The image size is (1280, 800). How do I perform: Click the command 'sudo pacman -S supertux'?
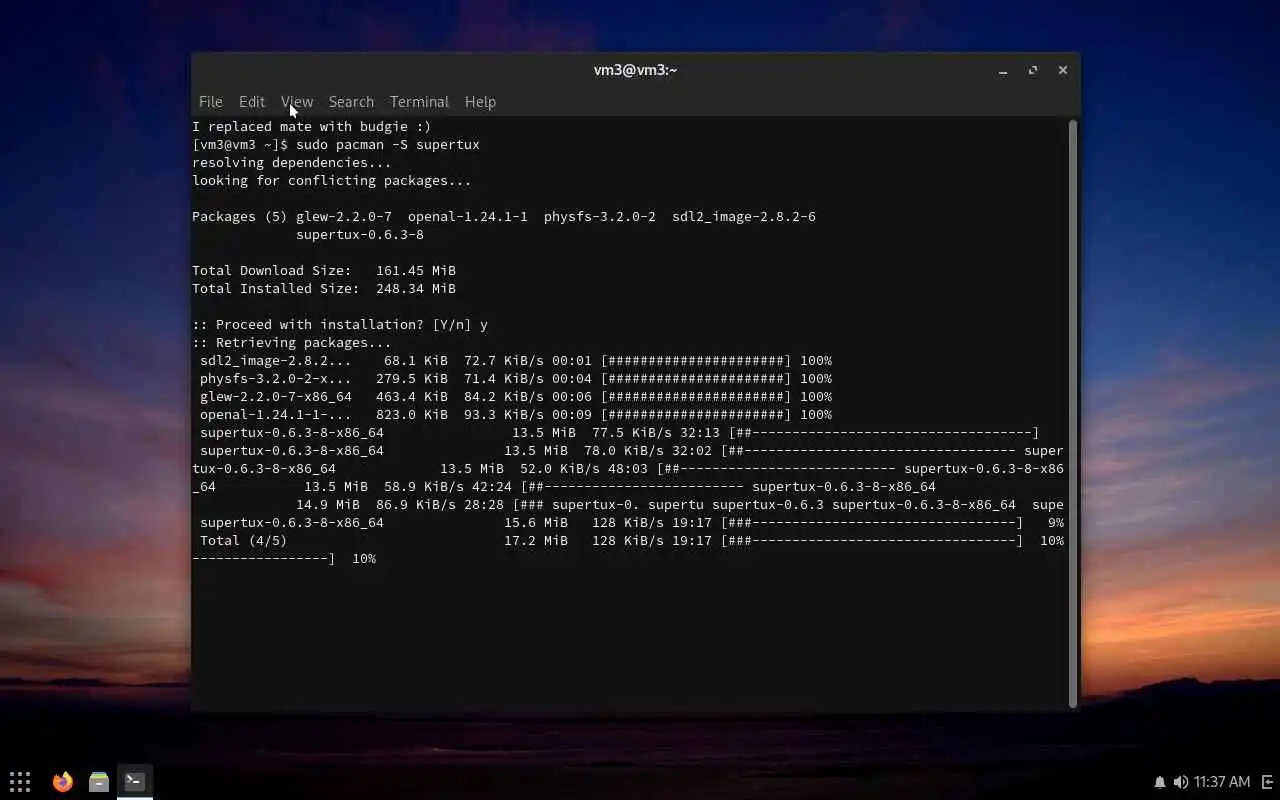(x=388, y=145)
